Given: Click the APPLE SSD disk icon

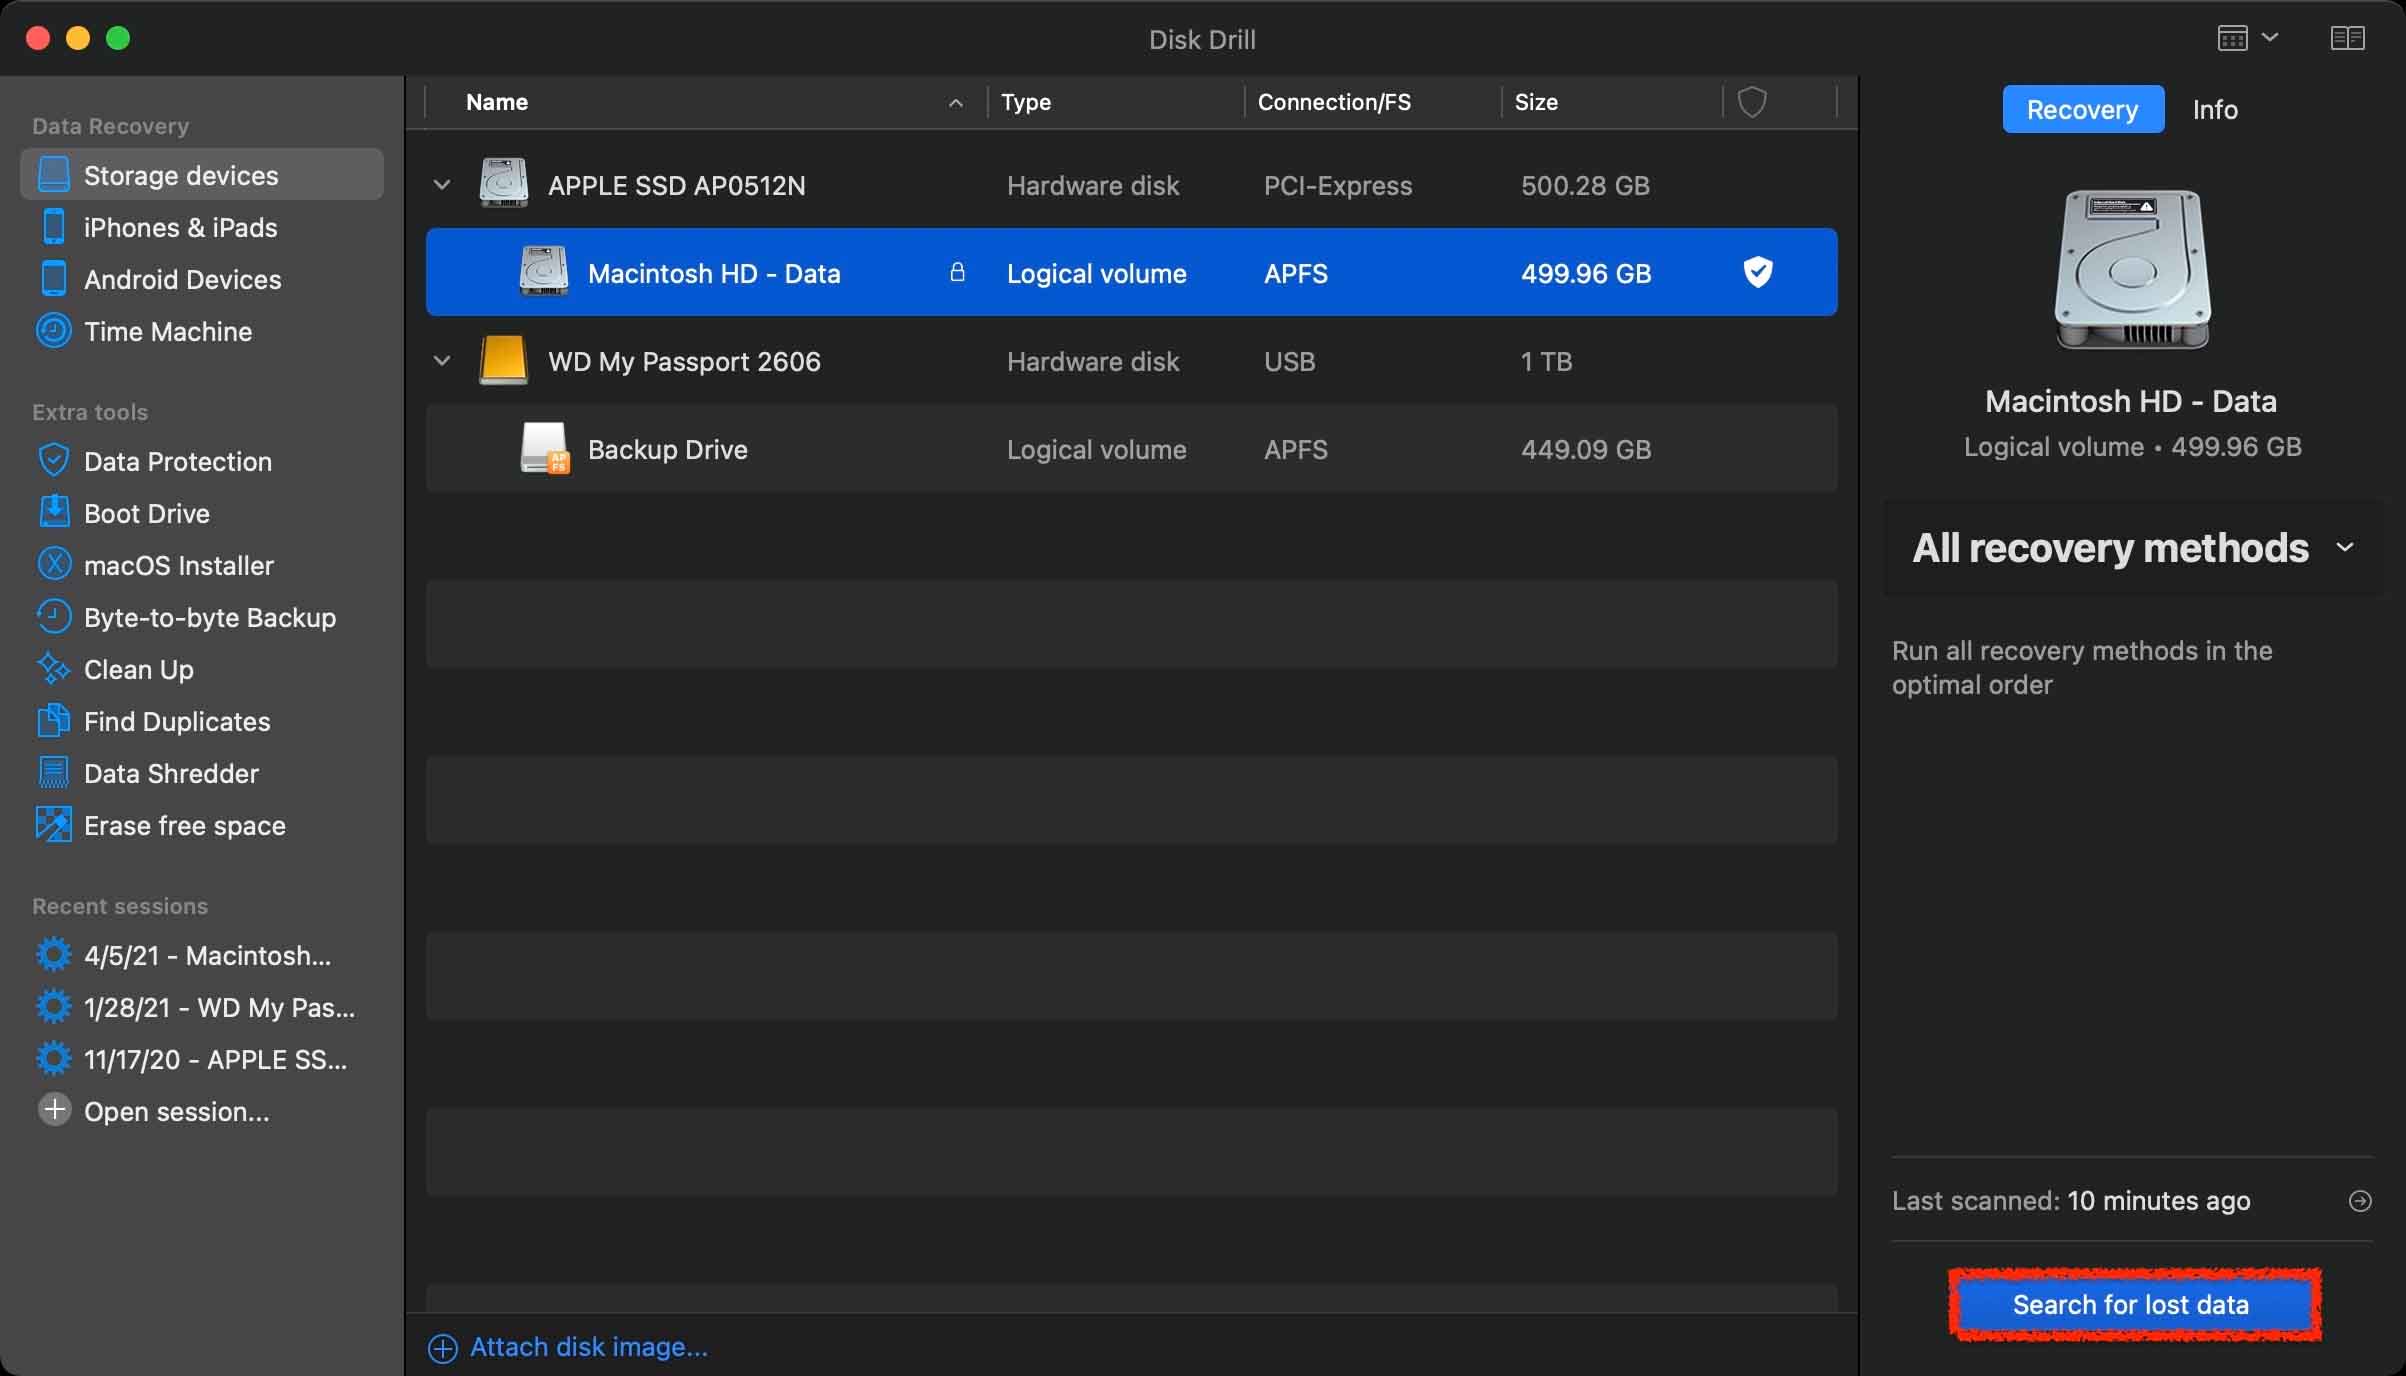Looking at the screenshot, I should 503,183.
